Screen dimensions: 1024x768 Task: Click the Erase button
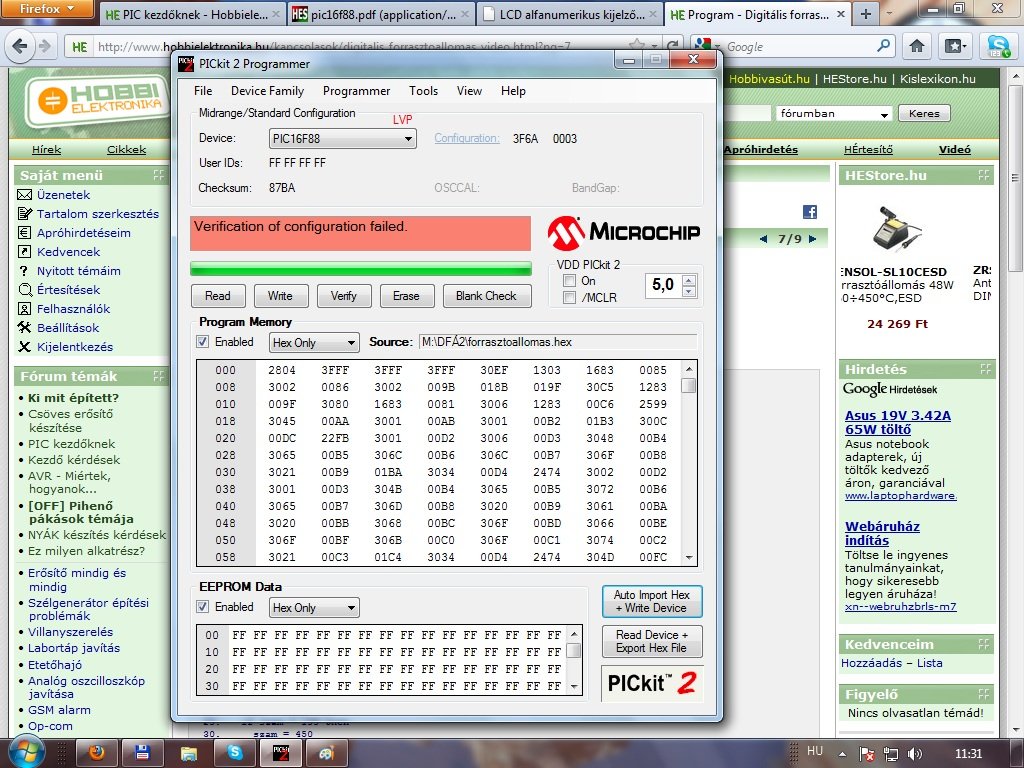pos(406,296)
